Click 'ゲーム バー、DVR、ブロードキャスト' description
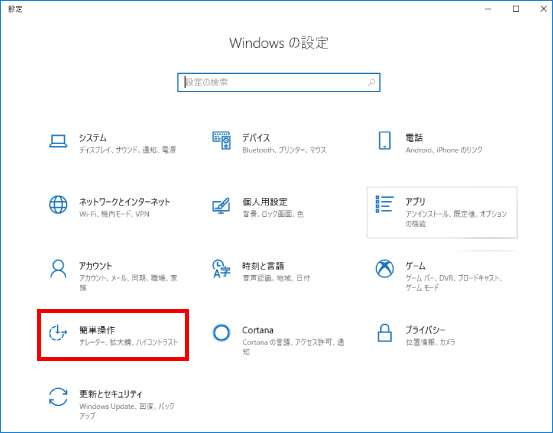Viewport: 553px width, 433px height. tap(454, 278)
